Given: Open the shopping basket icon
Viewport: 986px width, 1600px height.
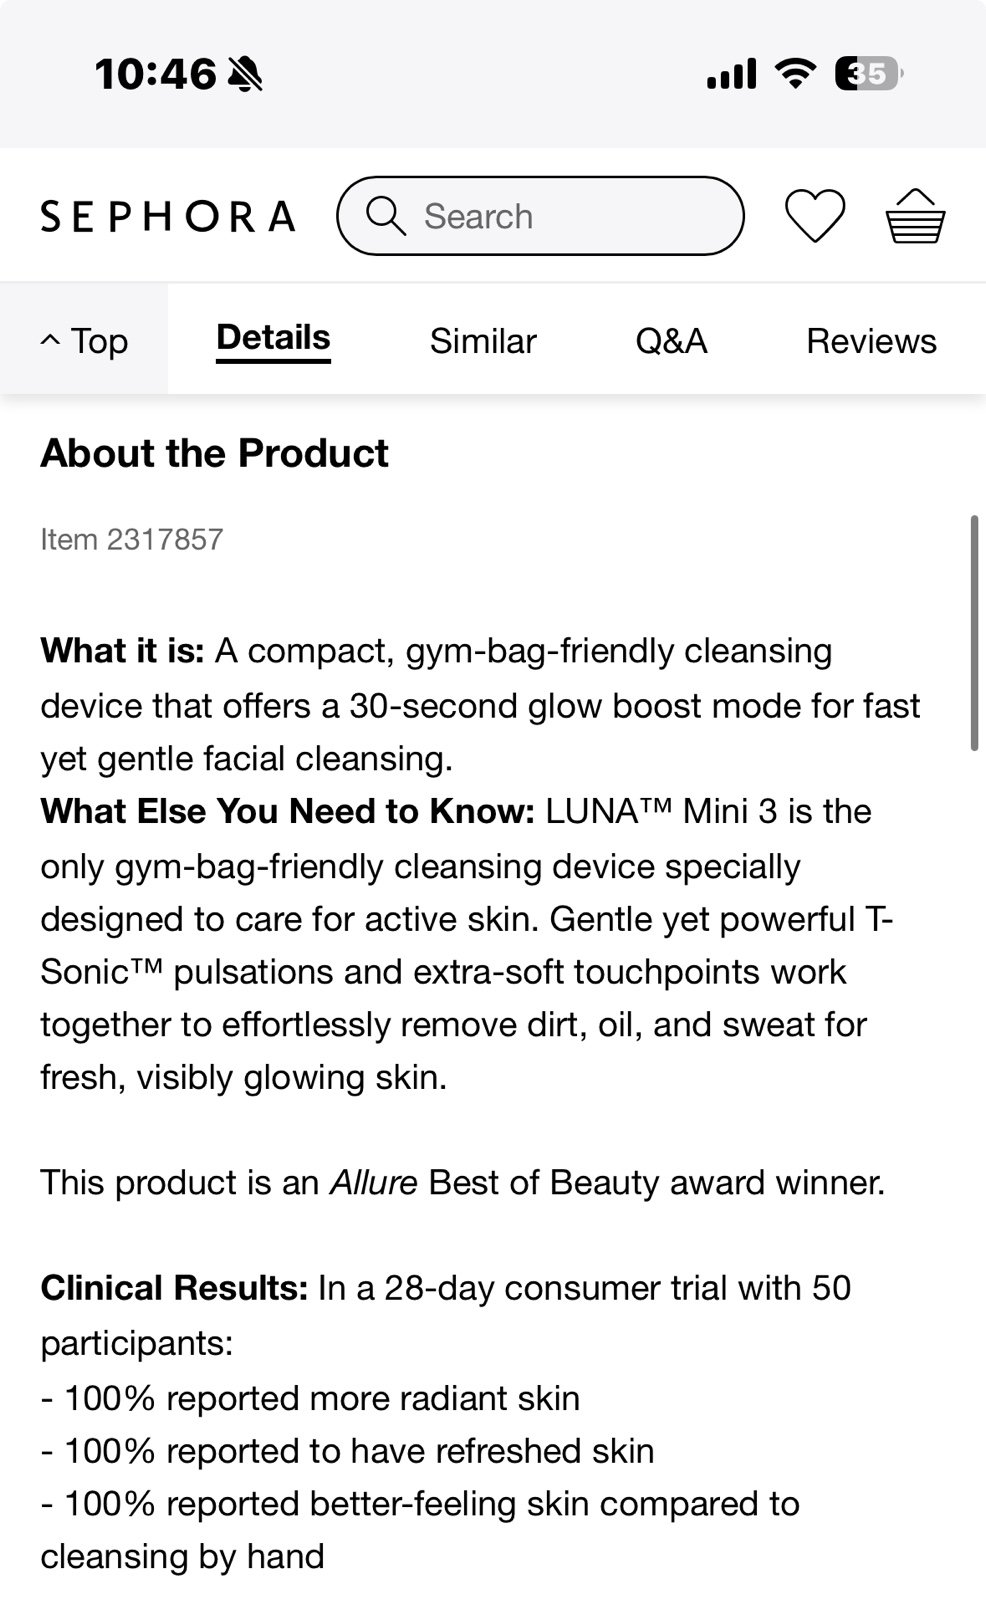Looking at the screenshot, I should click(915, 216).
